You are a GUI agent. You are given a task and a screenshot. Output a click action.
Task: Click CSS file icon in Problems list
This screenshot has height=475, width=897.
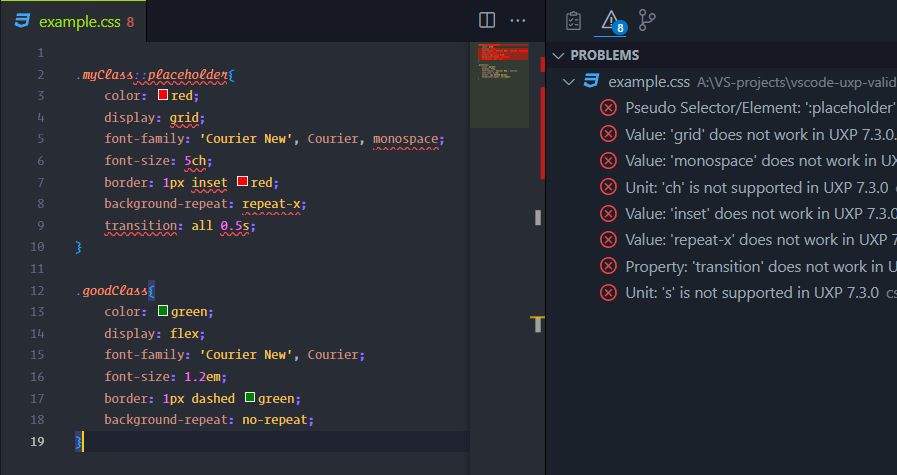(591, 81)
